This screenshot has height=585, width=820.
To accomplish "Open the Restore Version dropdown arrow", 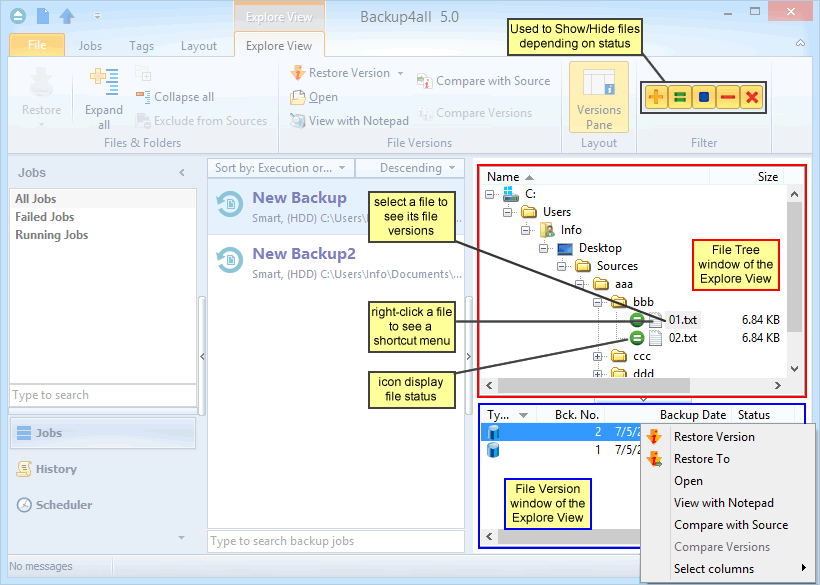I will (x=401, y=73).
